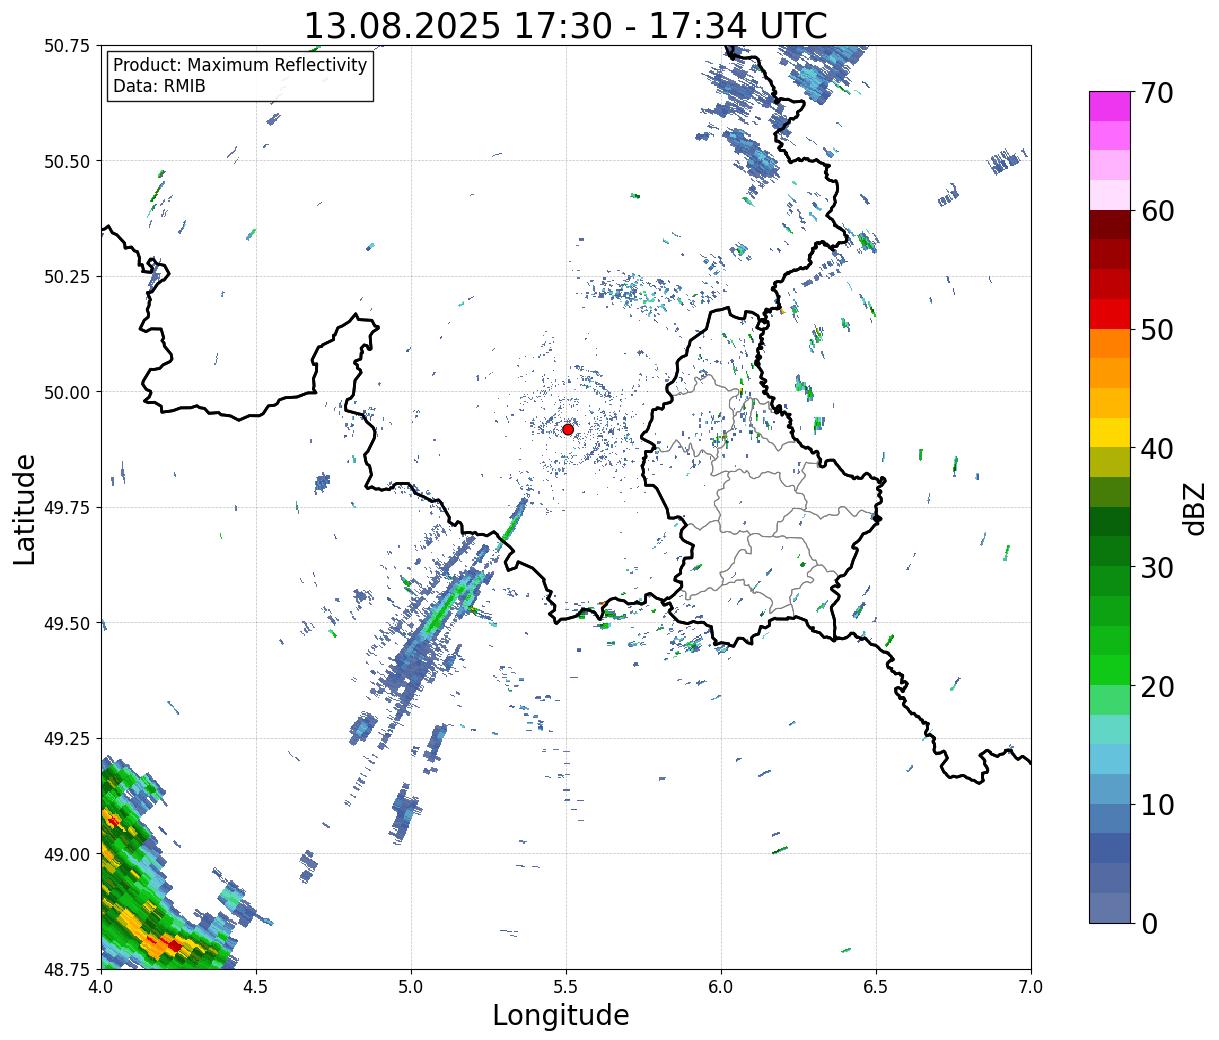Click the orange colorbar swatch just below 50
The image size is (1219, 1040).
click(1110, 343)
